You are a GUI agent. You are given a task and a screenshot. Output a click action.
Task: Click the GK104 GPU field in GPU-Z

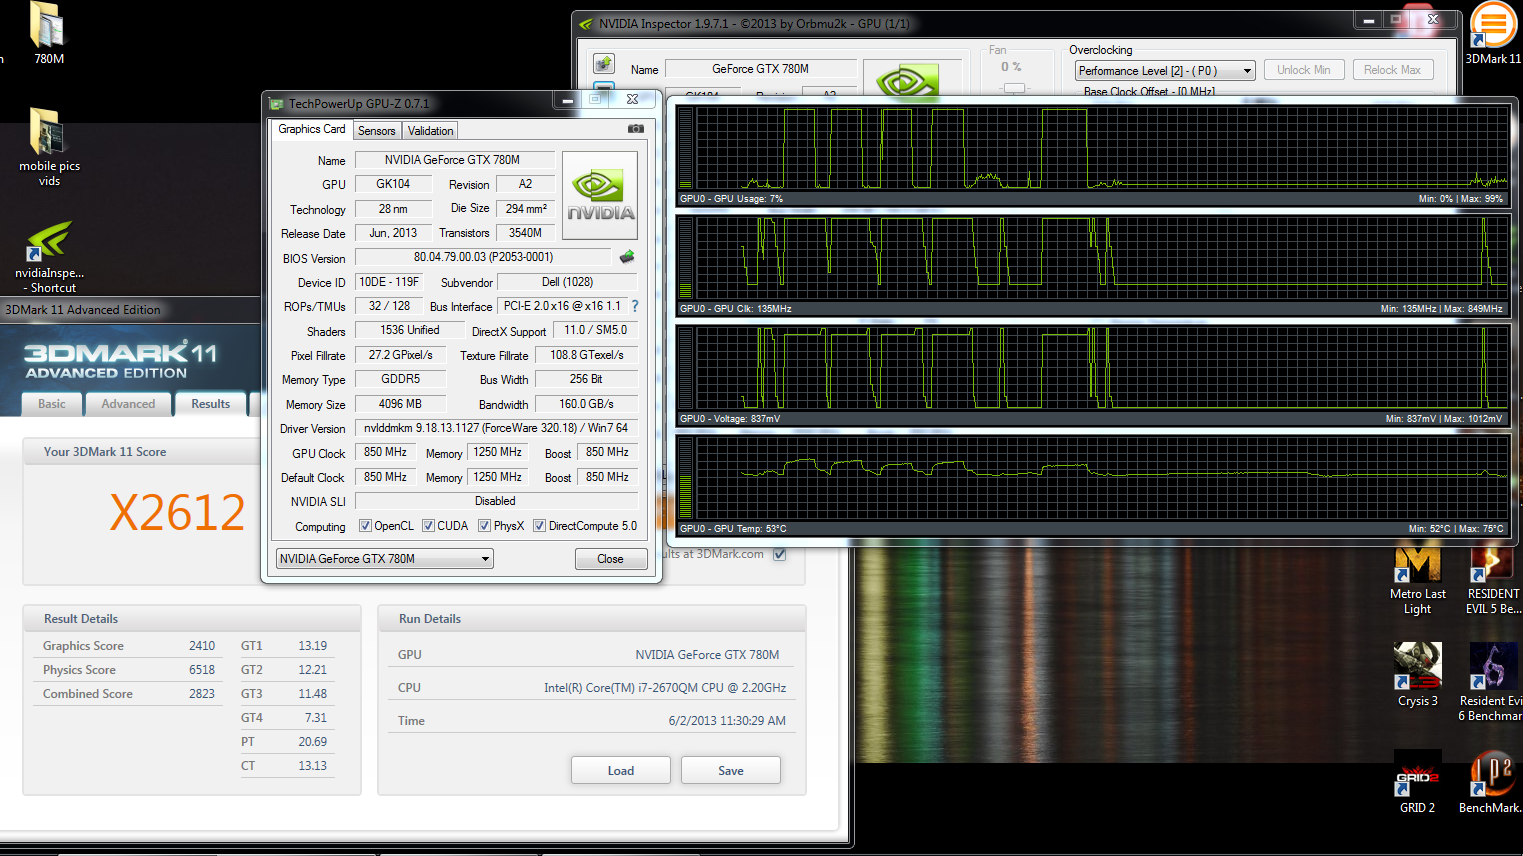click(393, 184)
